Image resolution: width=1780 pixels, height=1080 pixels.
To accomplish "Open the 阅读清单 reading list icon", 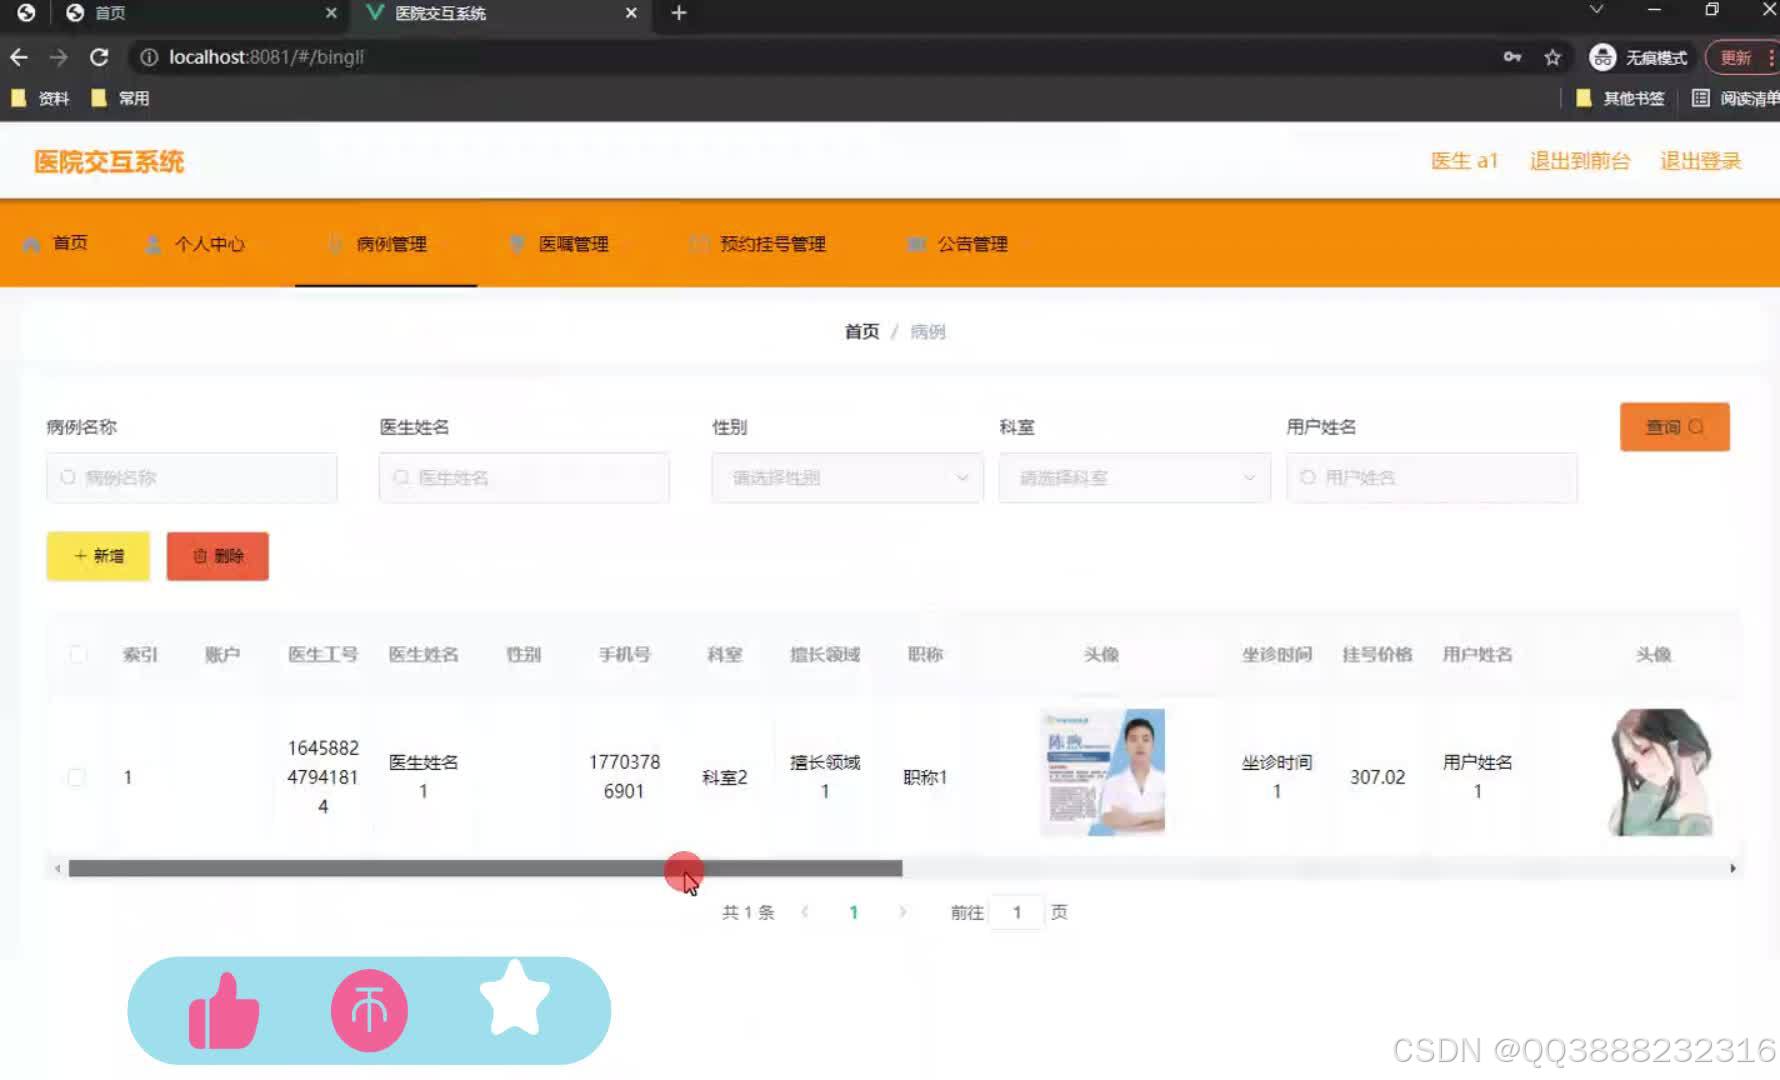I will coord(1700,97).
